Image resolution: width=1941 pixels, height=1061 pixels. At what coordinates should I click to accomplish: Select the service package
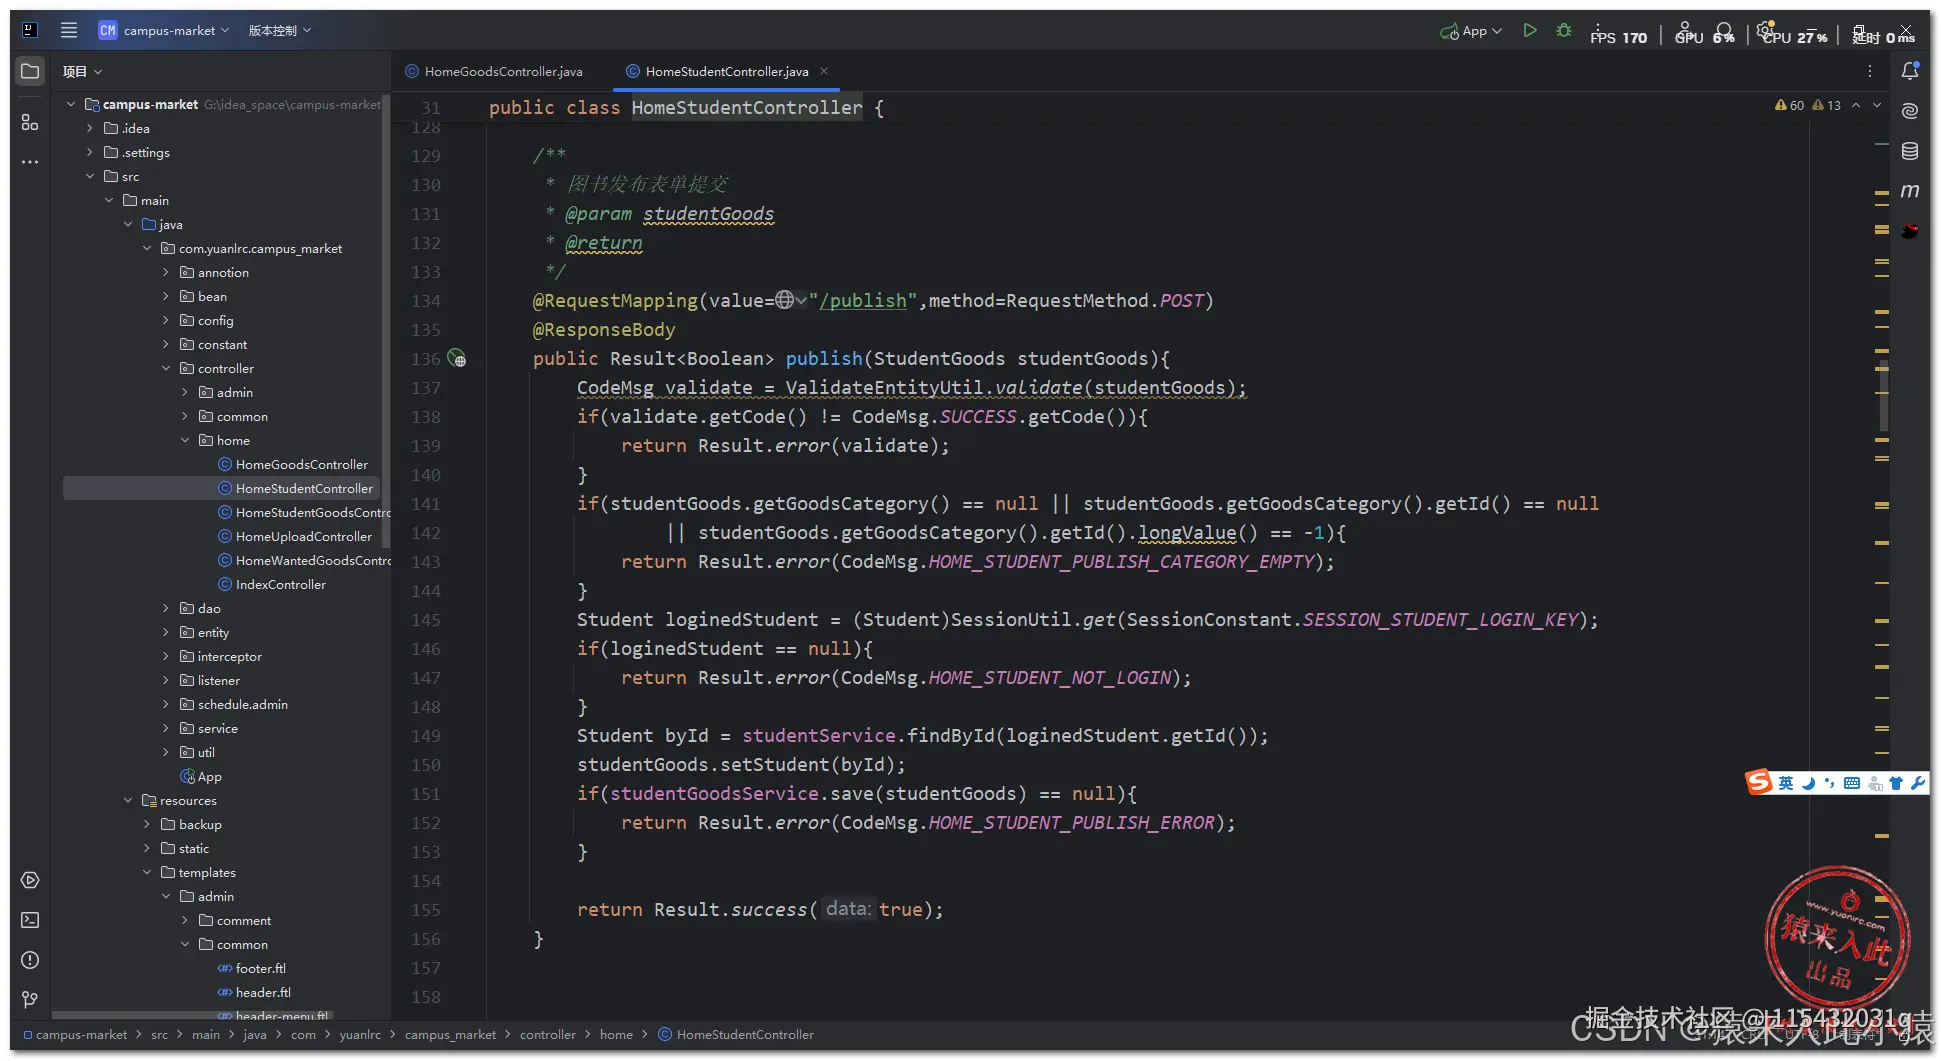[209, 728]
